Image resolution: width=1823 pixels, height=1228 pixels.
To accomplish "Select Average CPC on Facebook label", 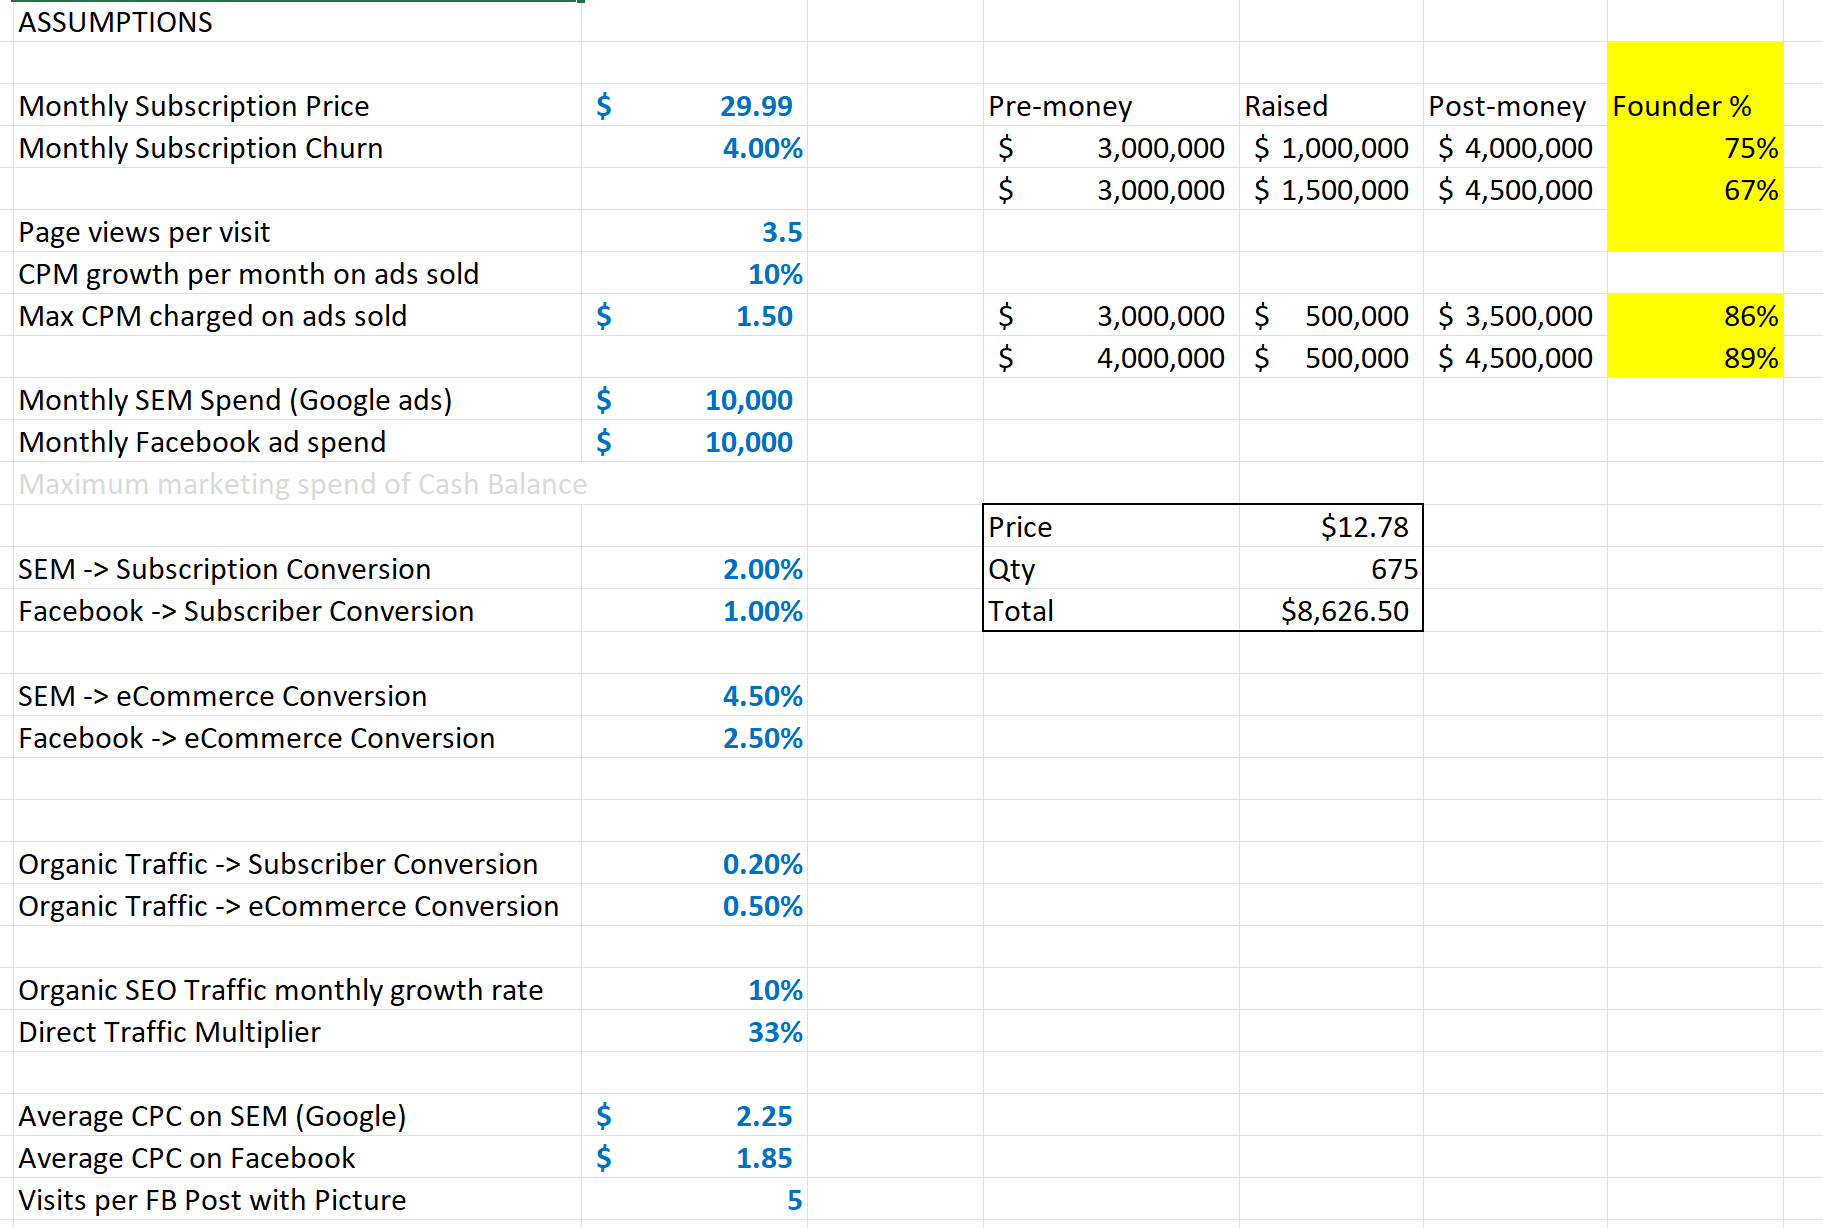I will [x=296, y=1157].
